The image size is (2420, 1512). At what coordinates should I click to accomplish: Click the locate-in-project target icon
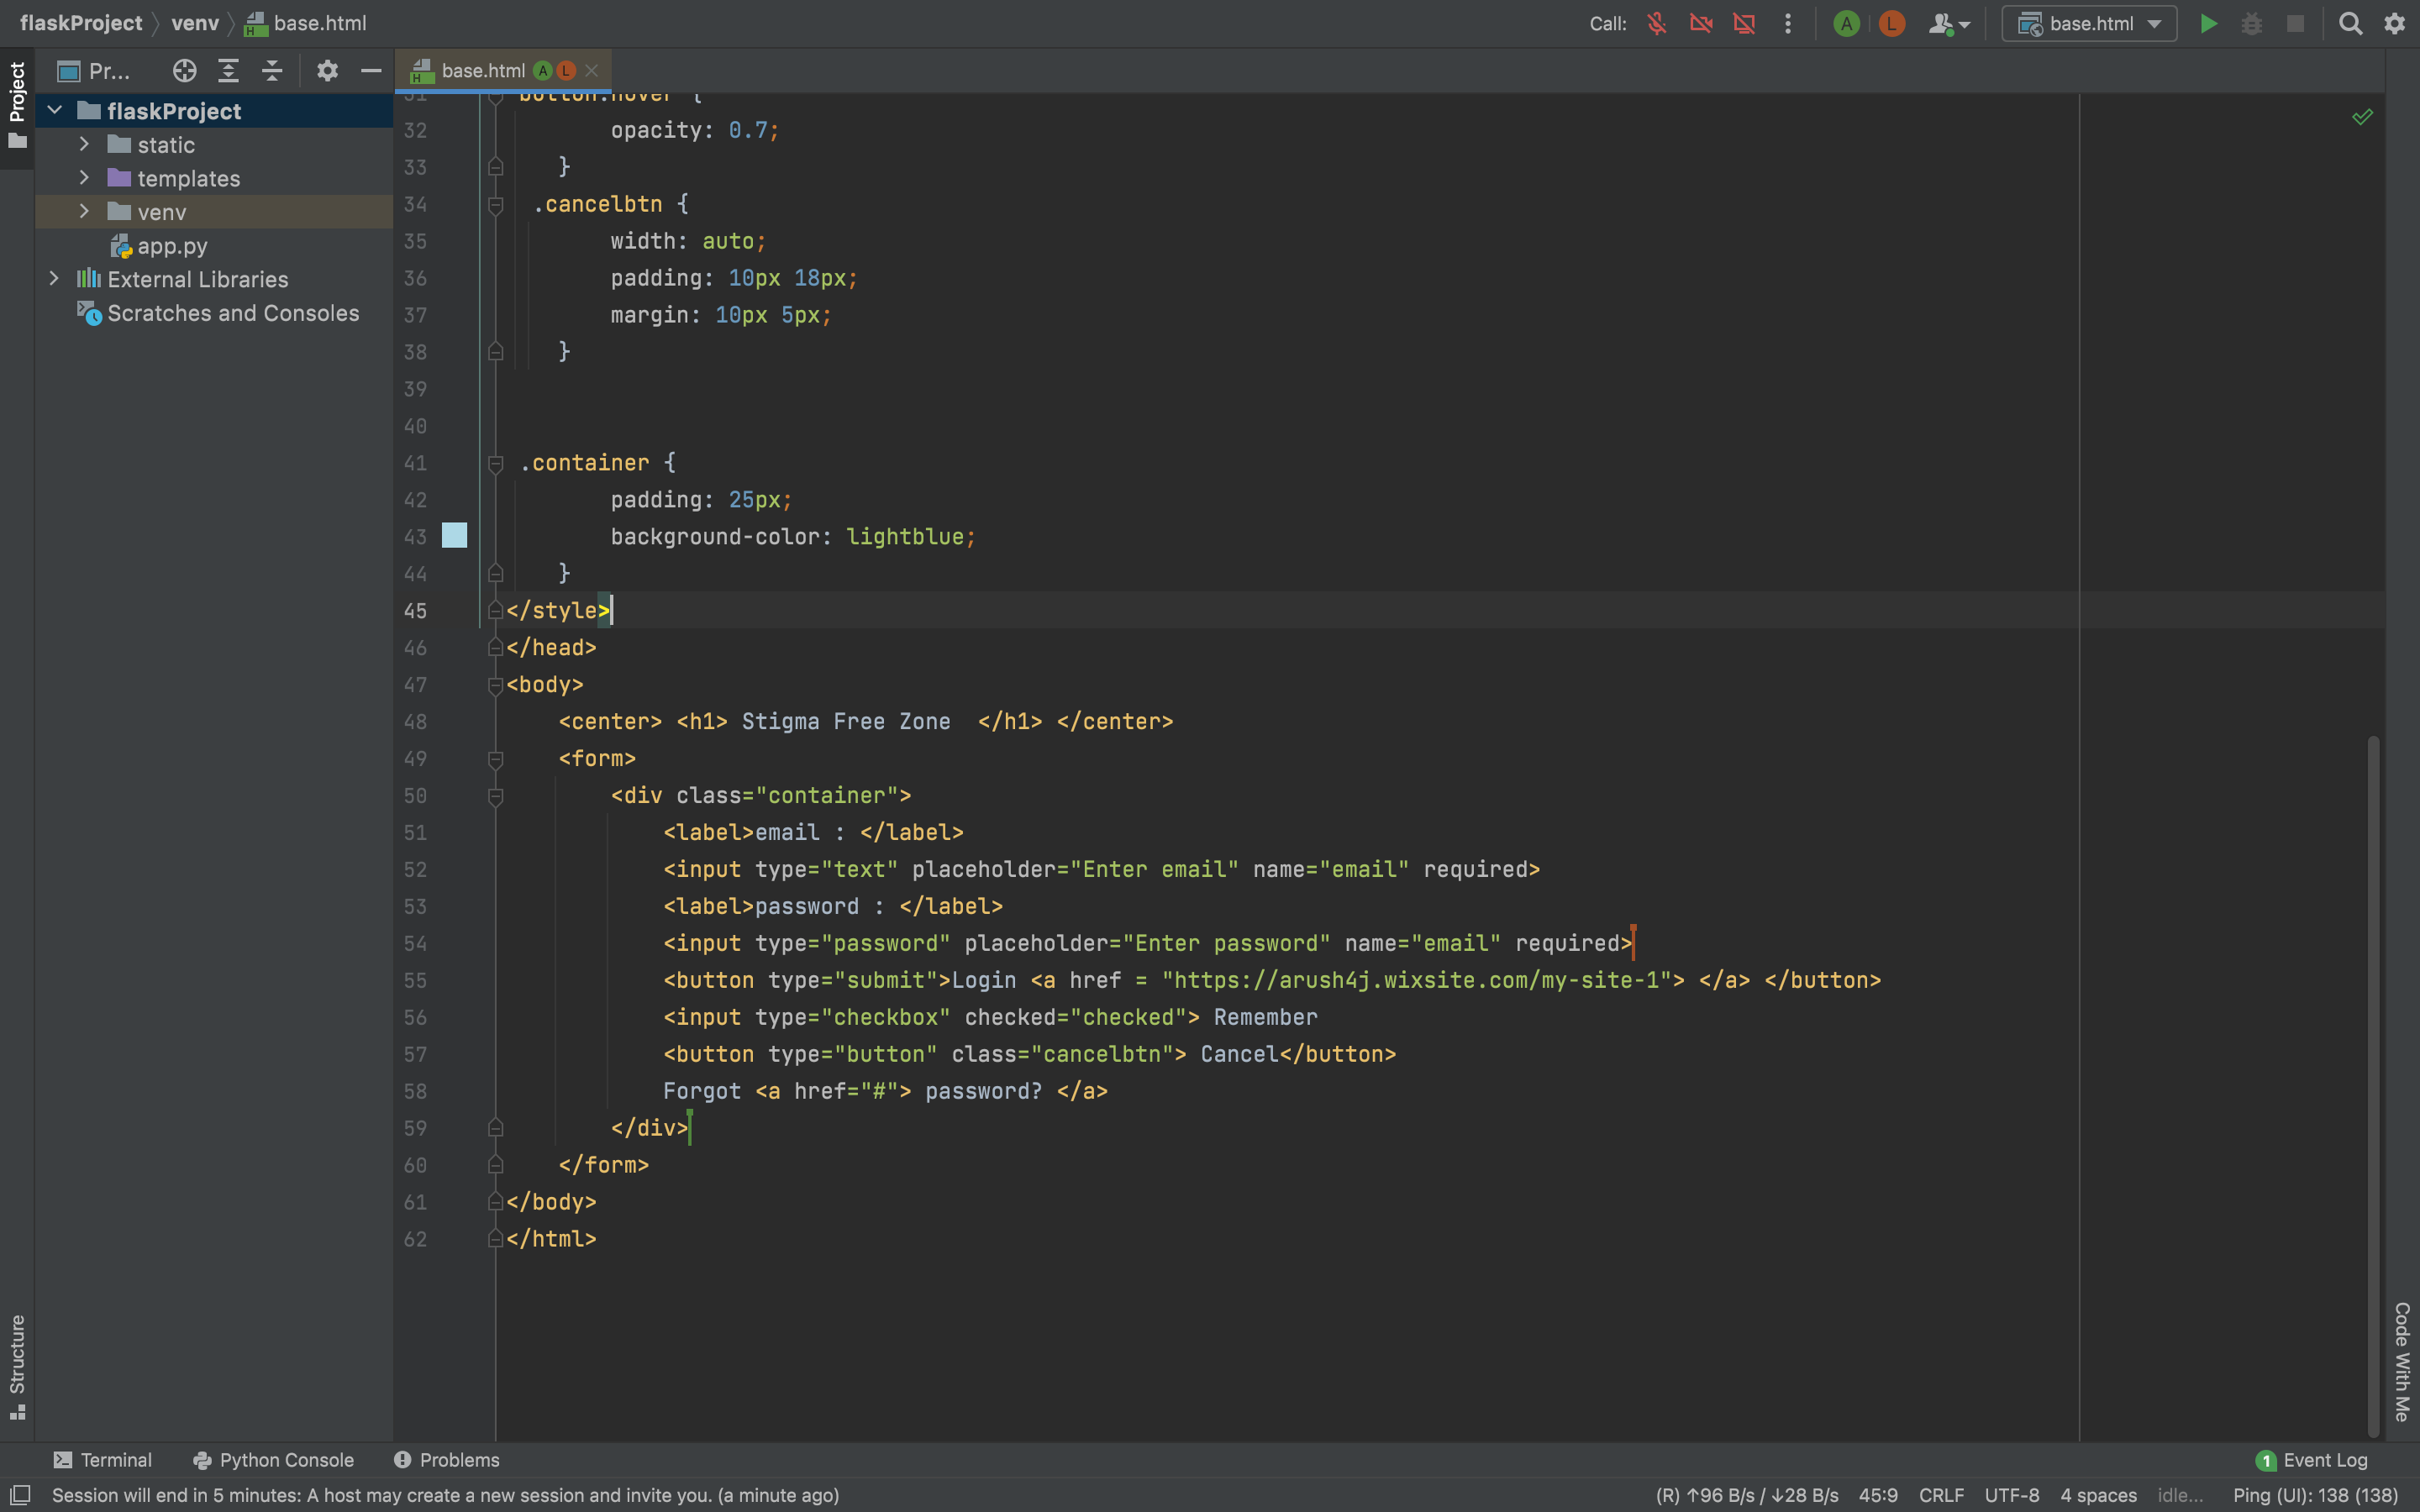pos(184,71)
